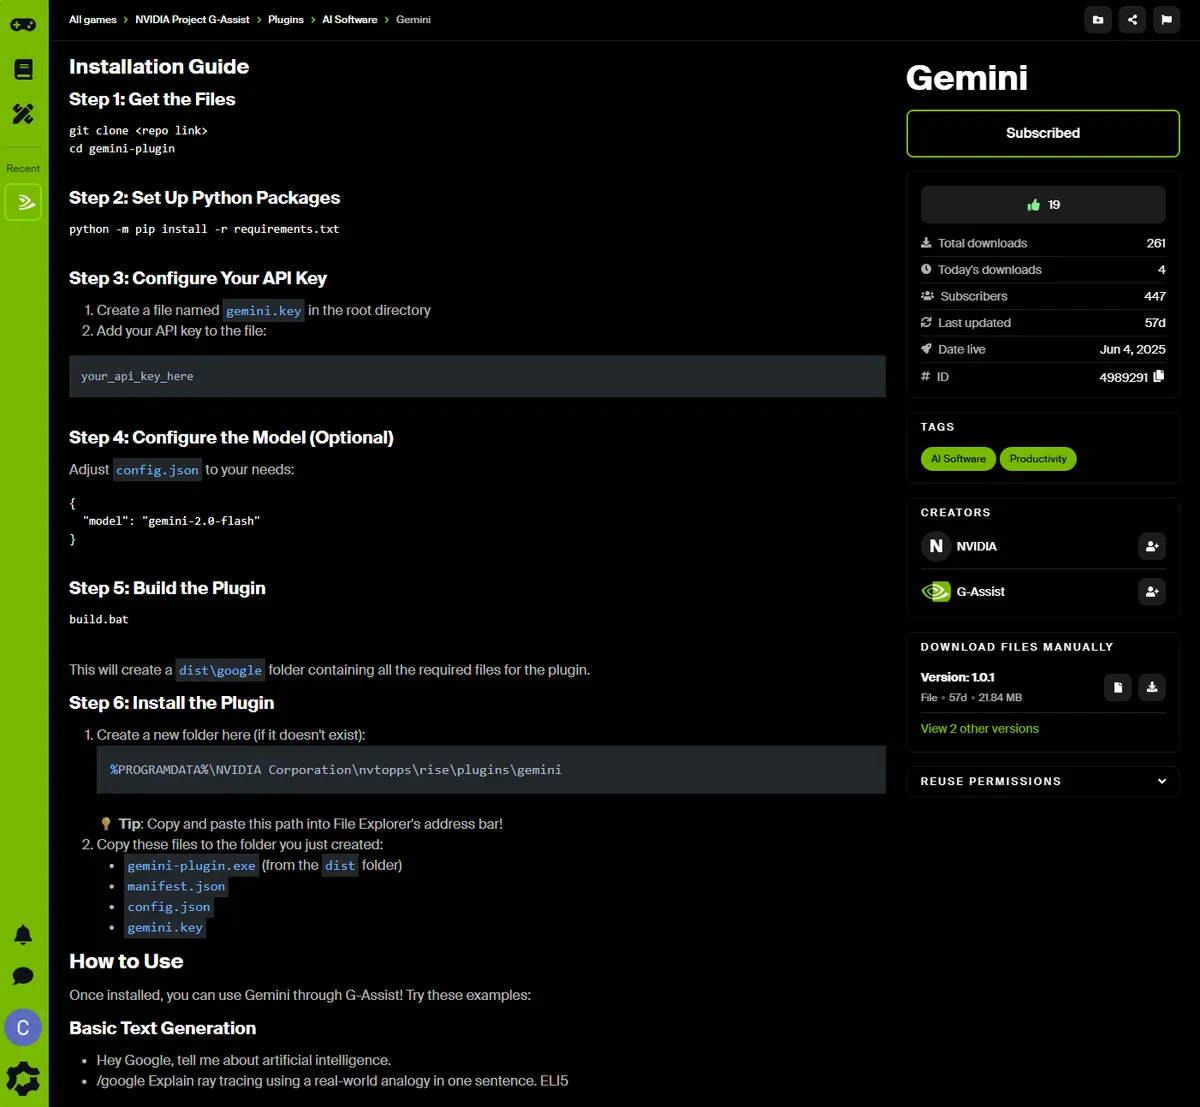Expand View 2 other versions list

coord(979,729)
